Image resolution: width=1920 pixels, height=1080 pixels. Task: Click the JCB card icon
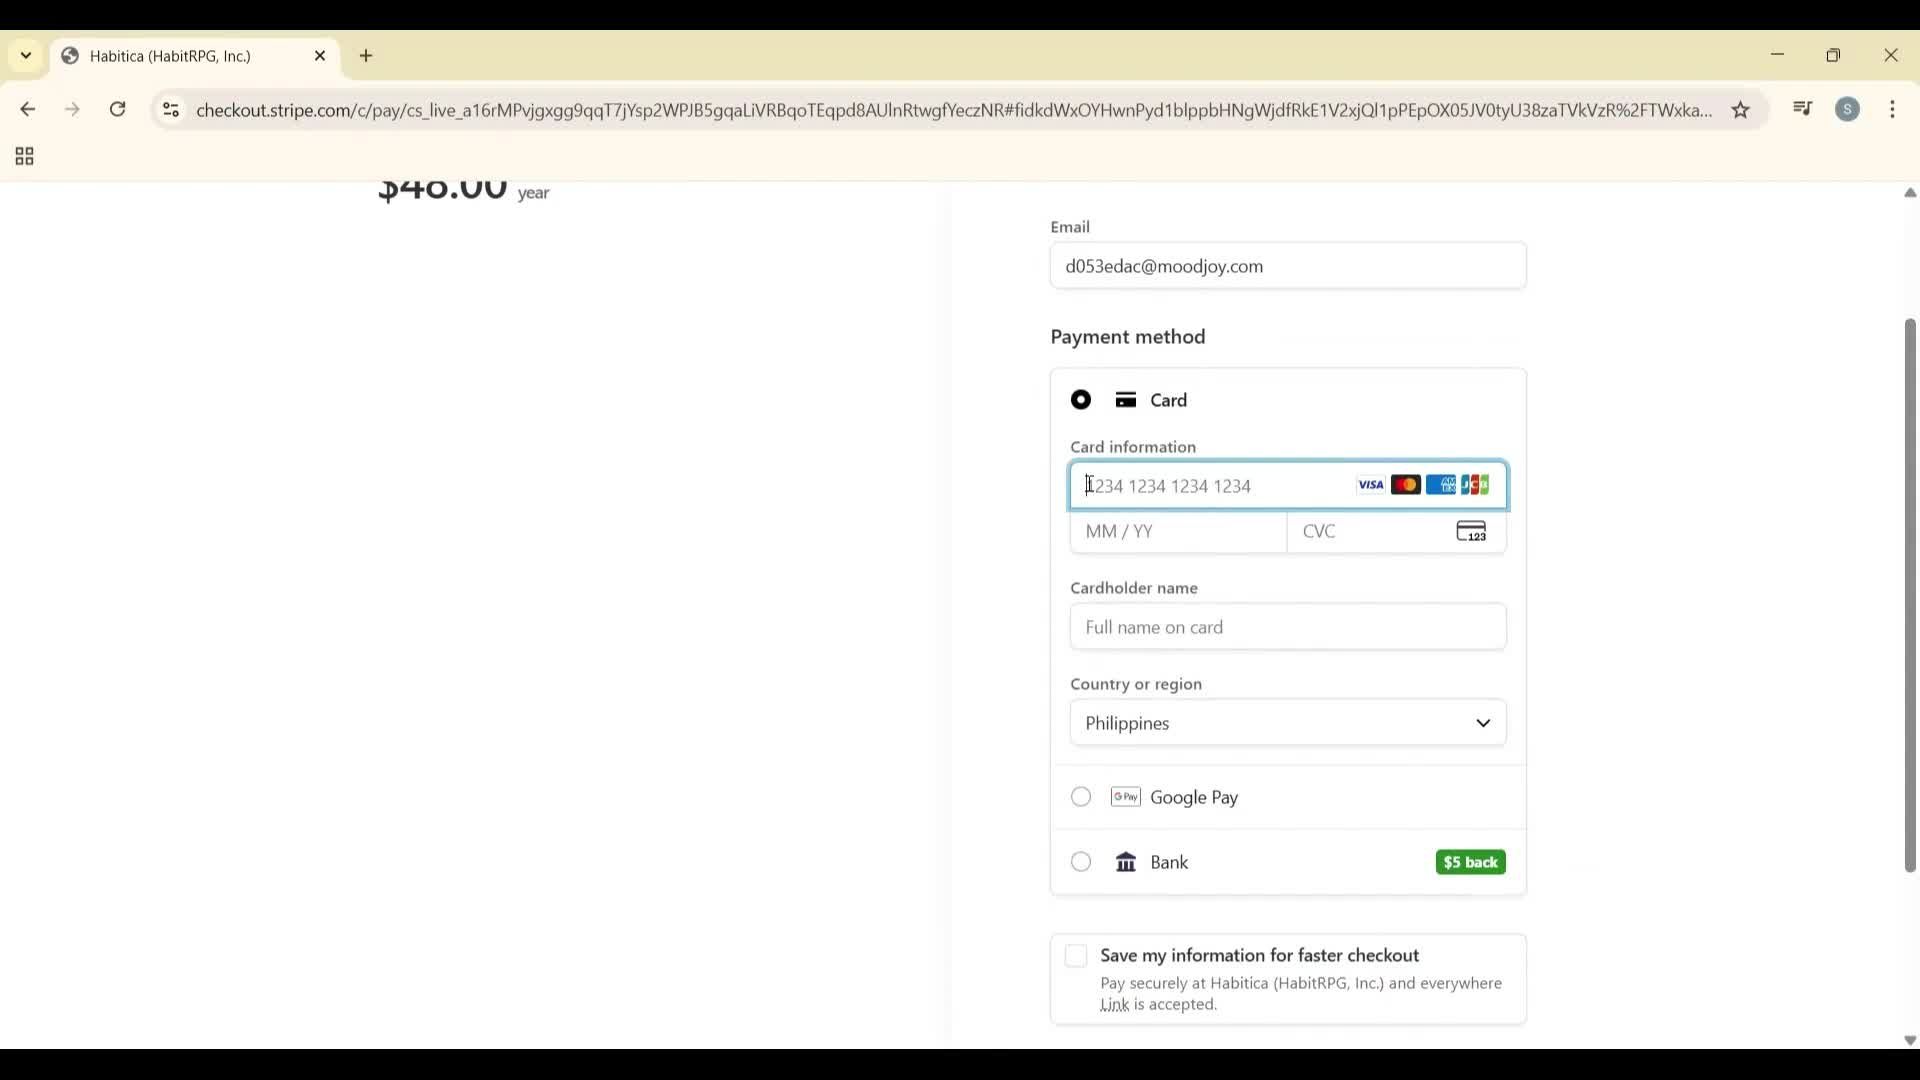(x=1475, y=484)
